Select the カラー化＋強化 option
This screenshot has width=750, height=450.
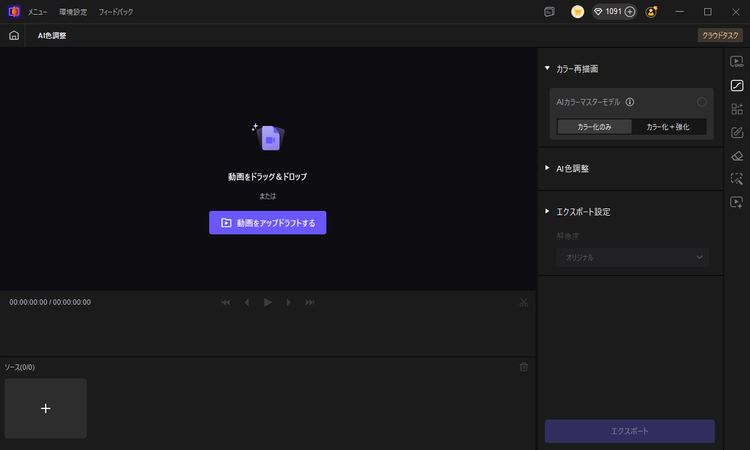[x=669, y=127]
